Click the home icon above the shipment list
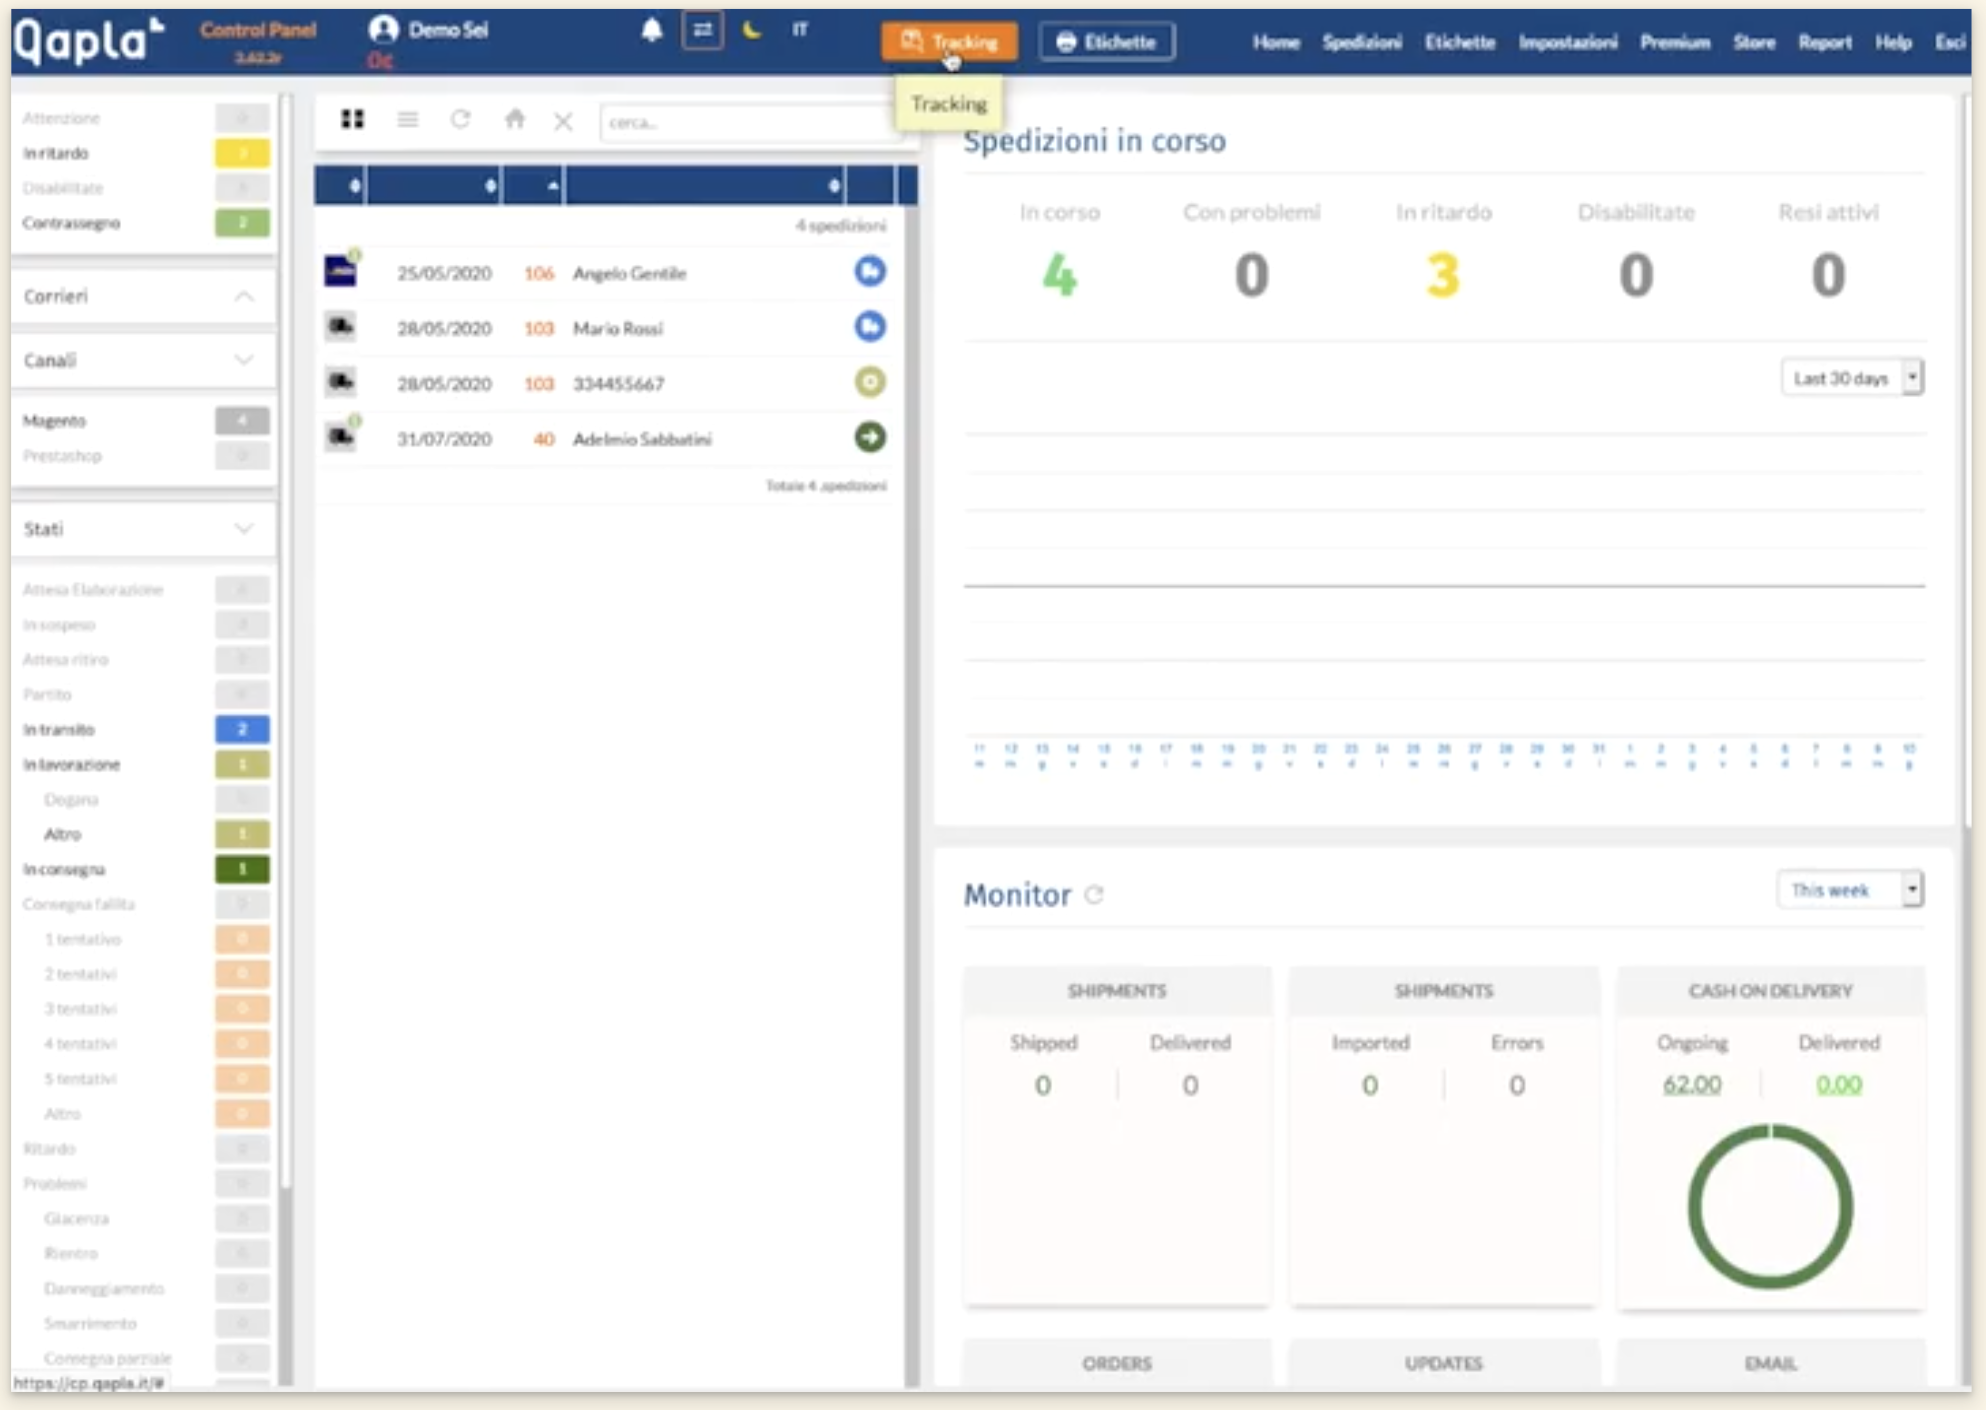This screenshot has height=1410, width=1986. [514, 120]
